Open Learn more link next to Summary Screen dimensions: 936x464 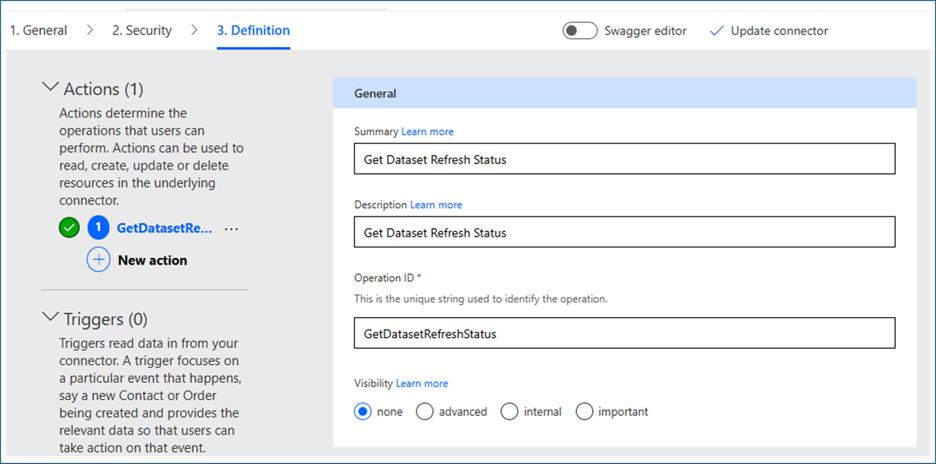[x=427, y=131]
